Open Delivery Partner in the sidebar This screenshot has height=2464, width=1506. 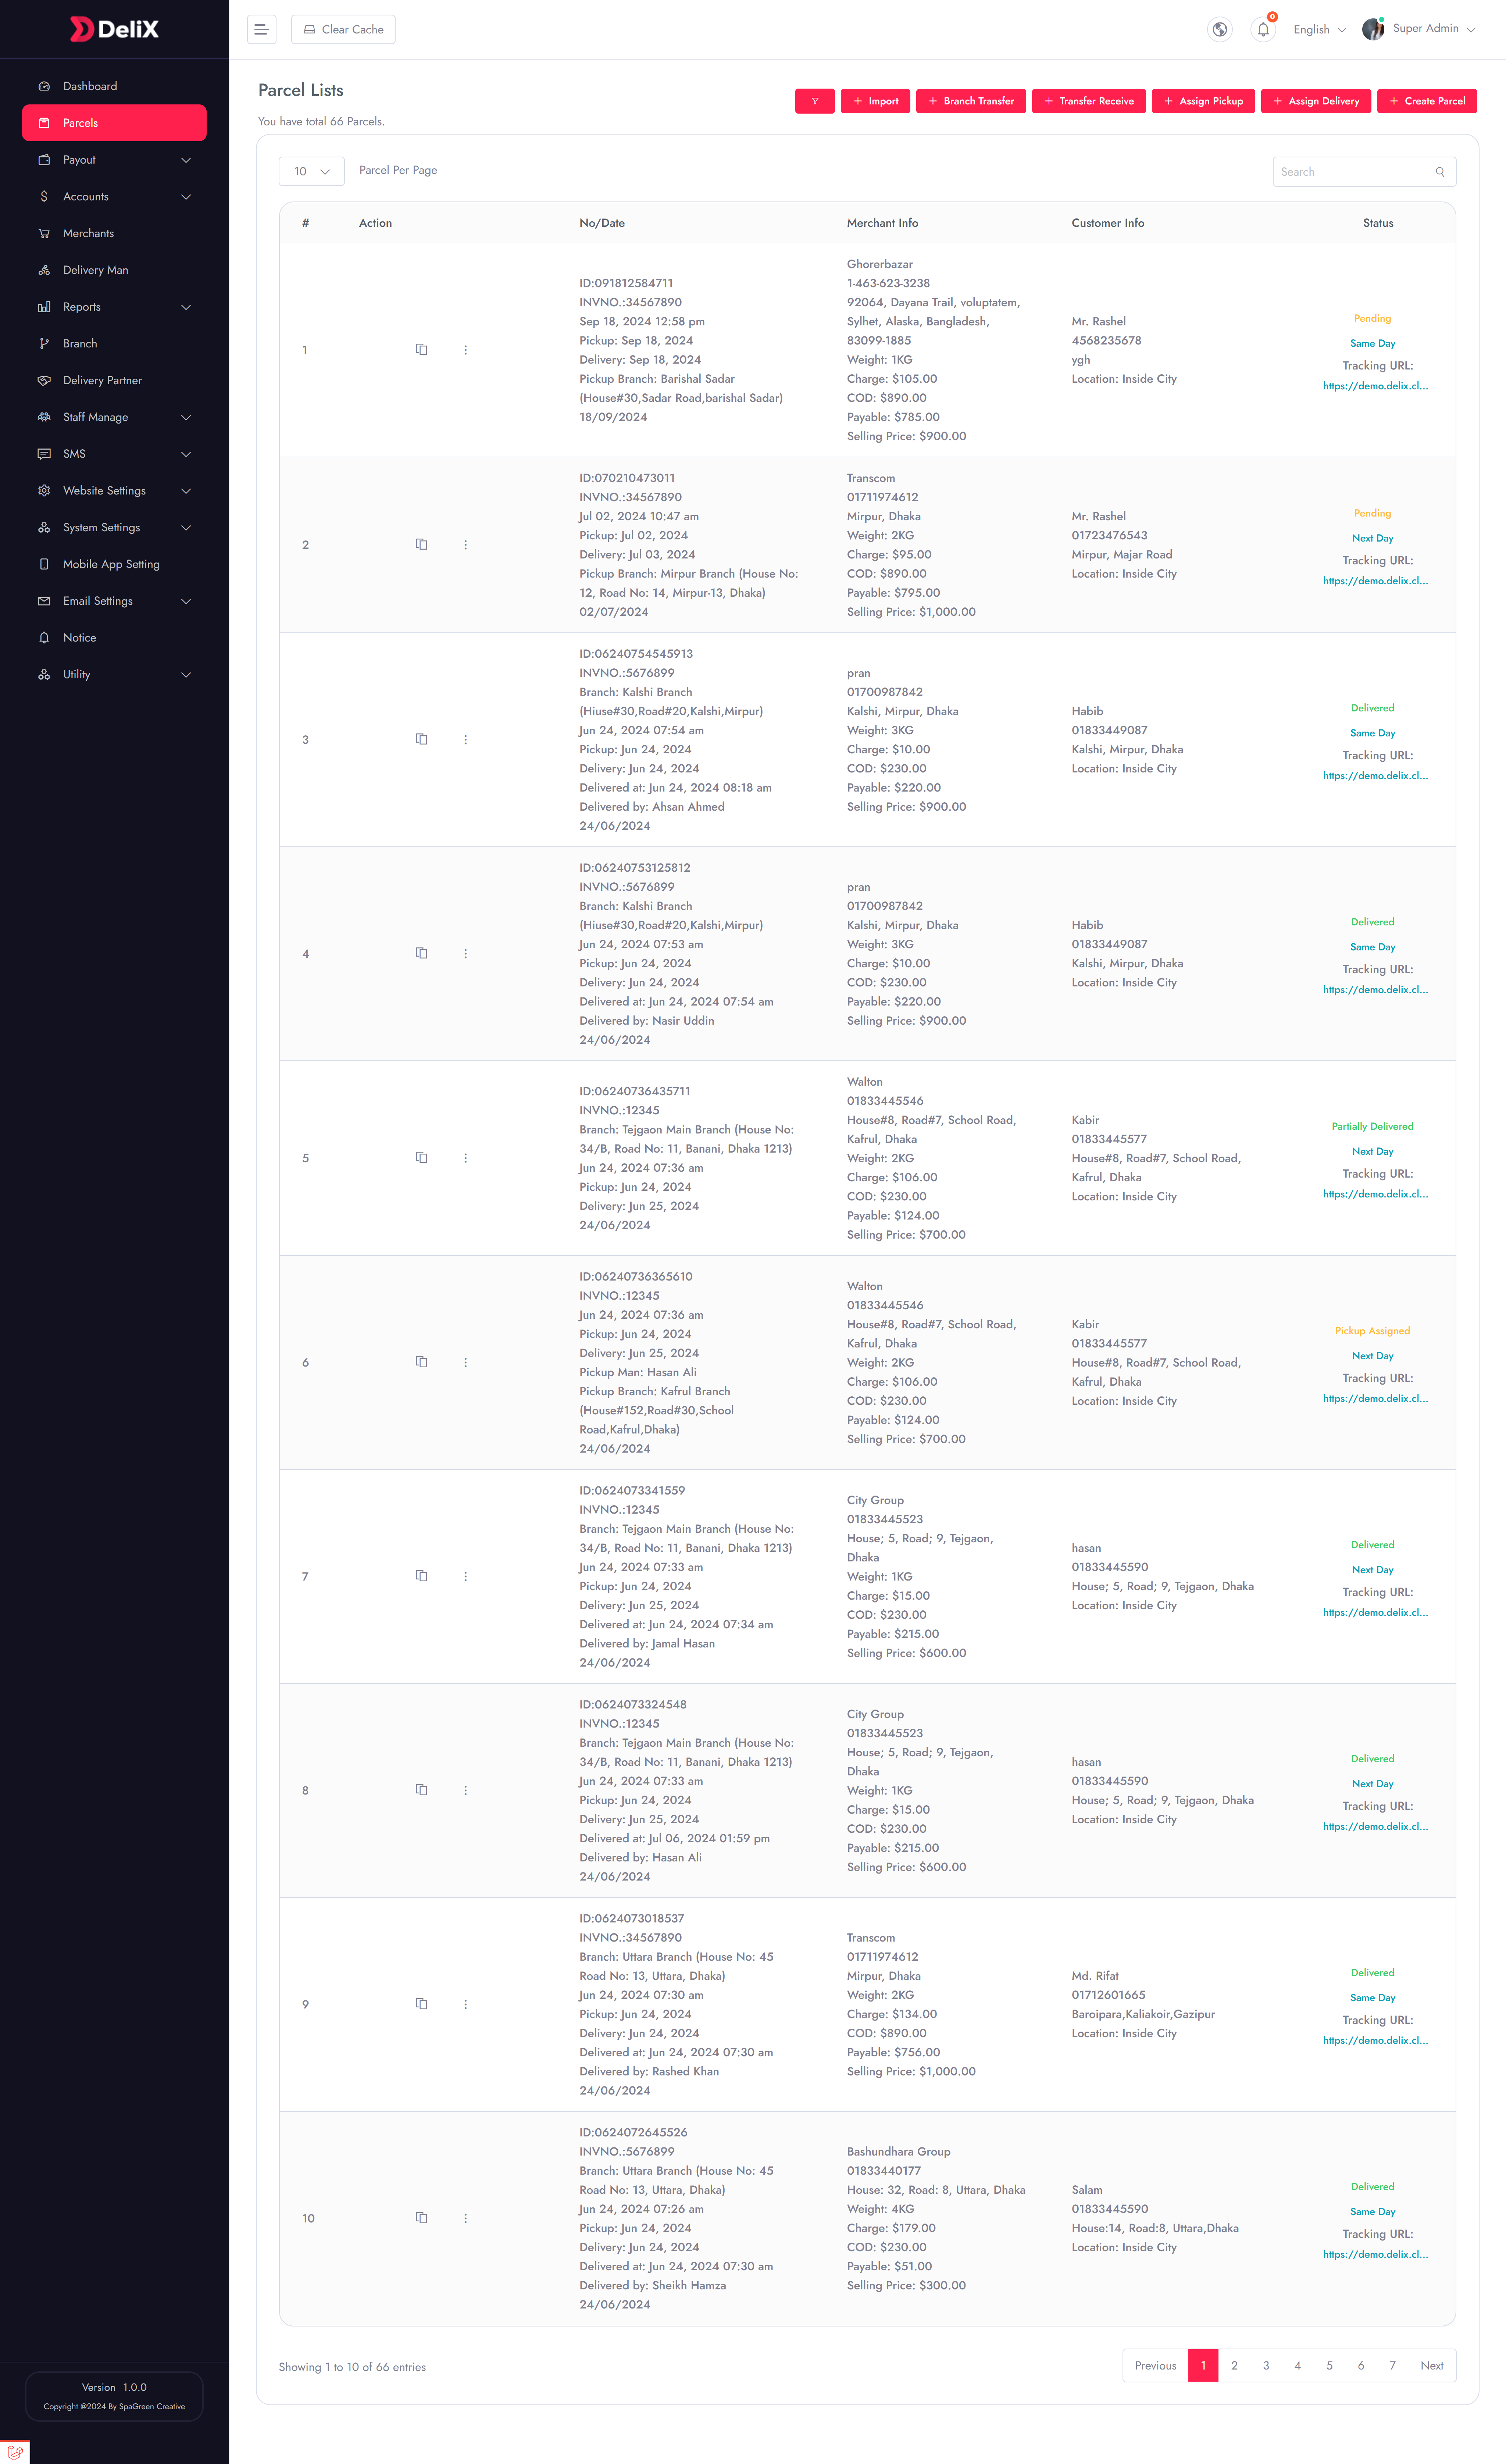[x=114, y=380]
